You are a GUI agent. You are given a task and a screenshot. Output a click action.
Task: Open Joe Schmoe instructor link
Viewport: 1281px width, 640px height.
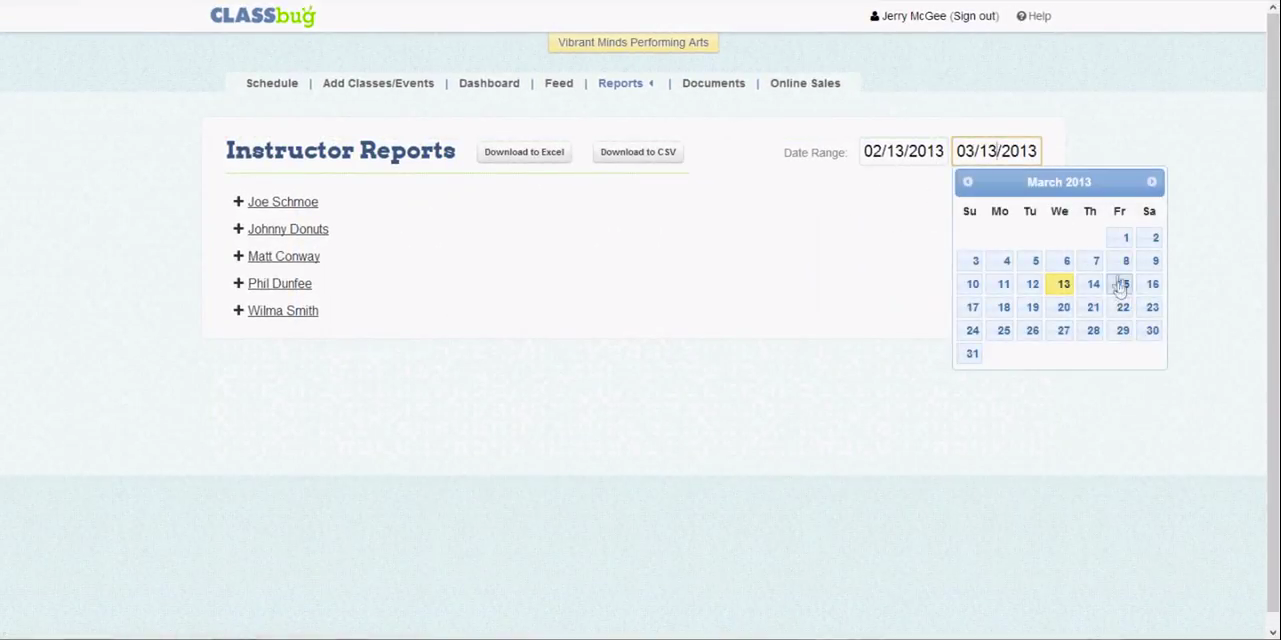283,202
